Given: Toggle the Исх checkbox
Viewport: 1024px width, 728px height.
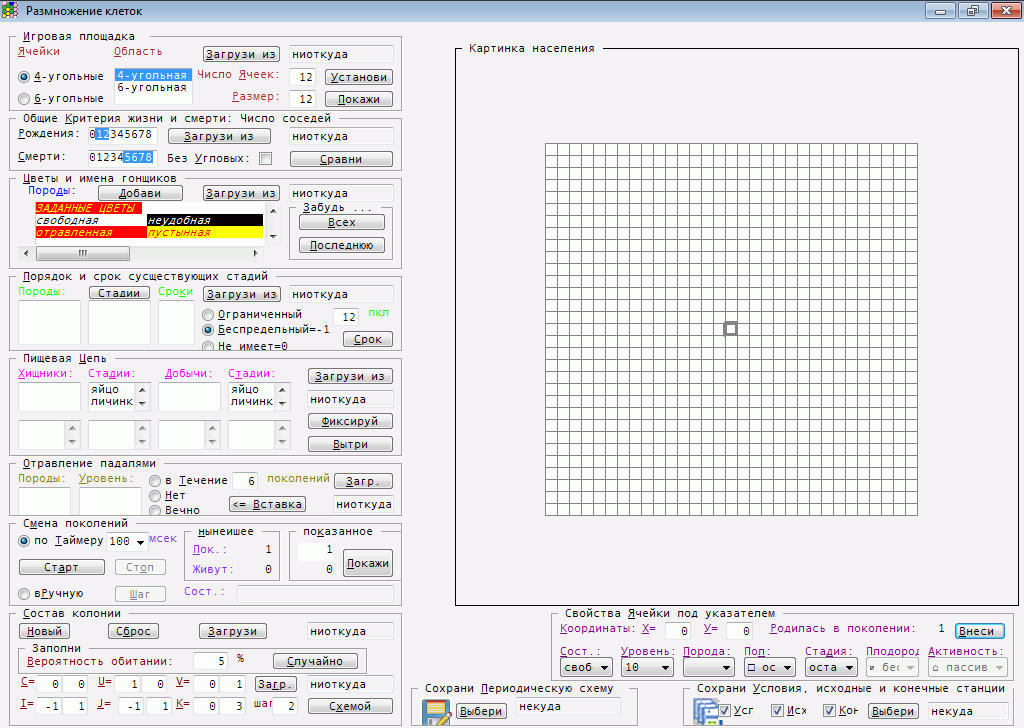Looking at the screenshot, I should pyautogui.click(x=777, y=710).
